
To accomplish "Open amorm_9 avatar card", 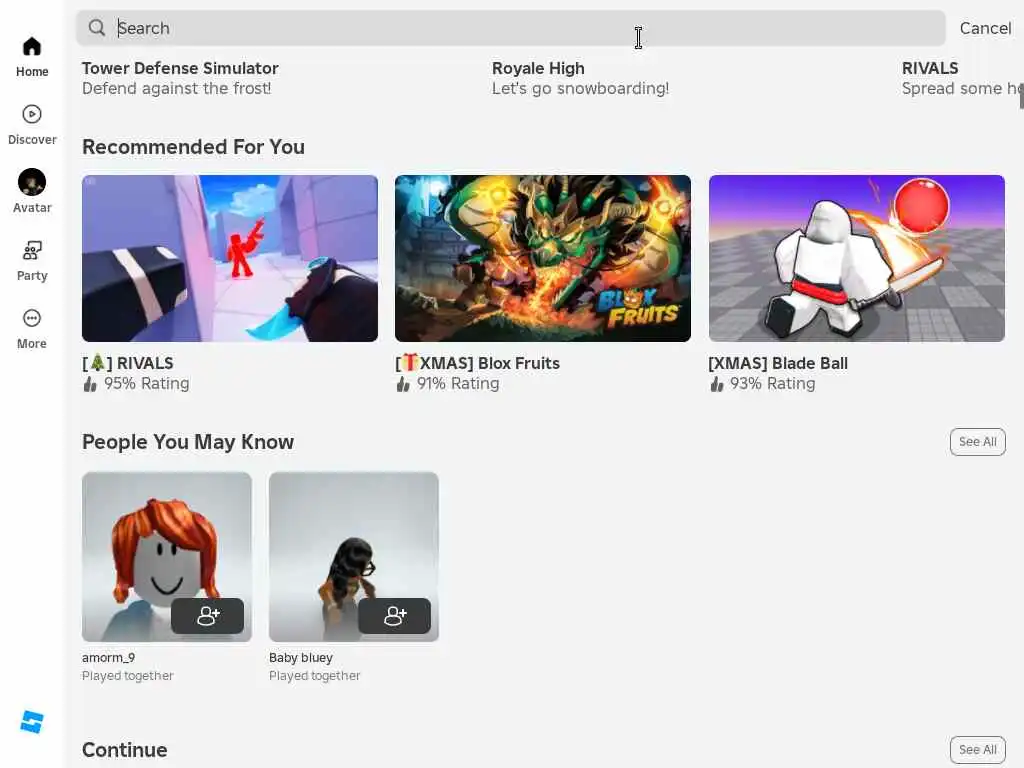I will click(167, 556).
